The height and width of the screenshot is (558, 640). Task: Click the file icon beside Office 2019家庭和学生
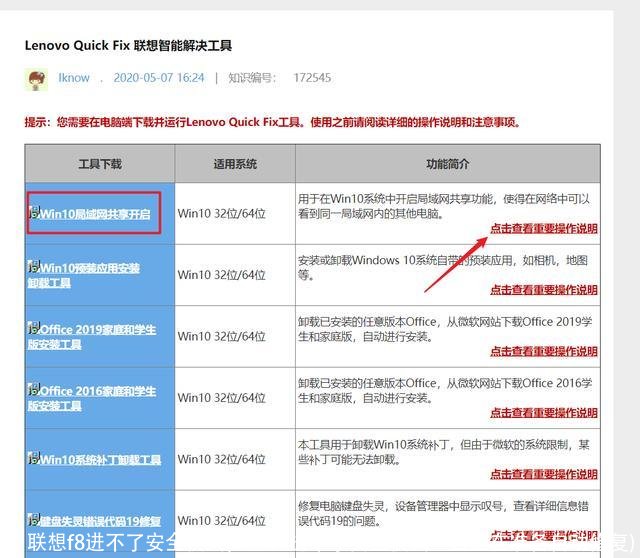click(34, 328)
